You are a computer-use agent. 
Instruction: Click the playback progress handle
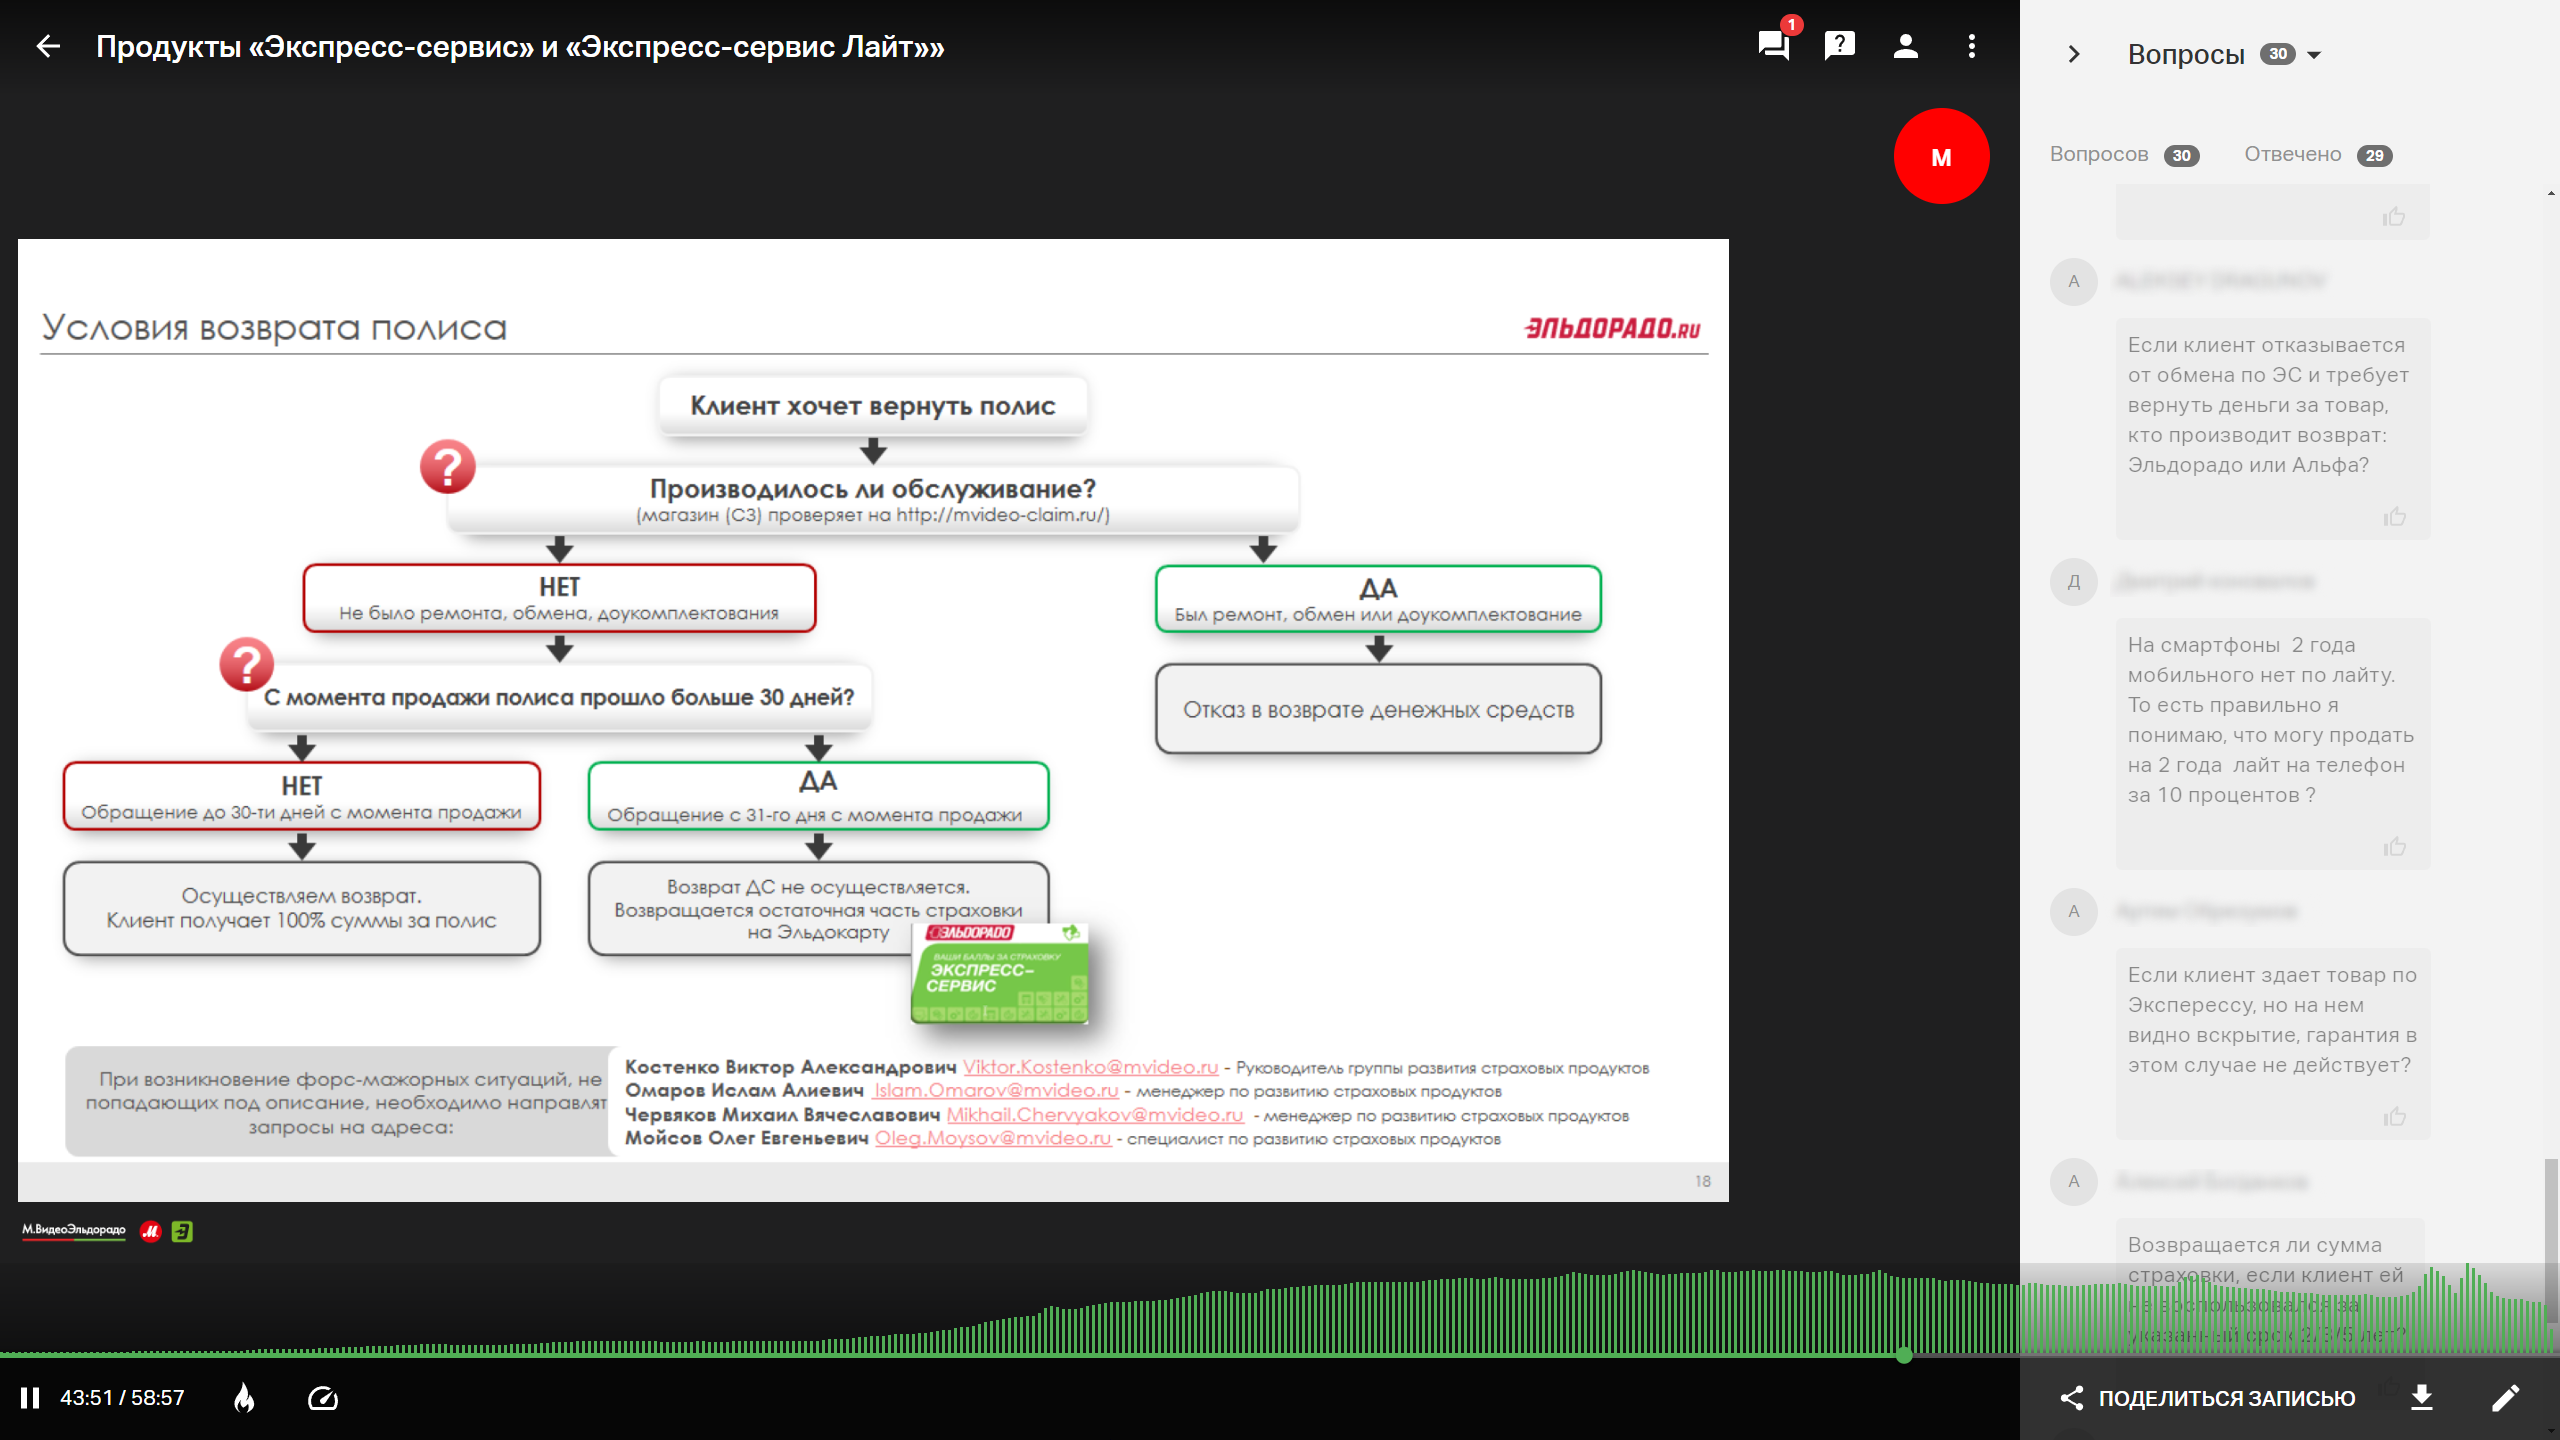point(1904,1355)
